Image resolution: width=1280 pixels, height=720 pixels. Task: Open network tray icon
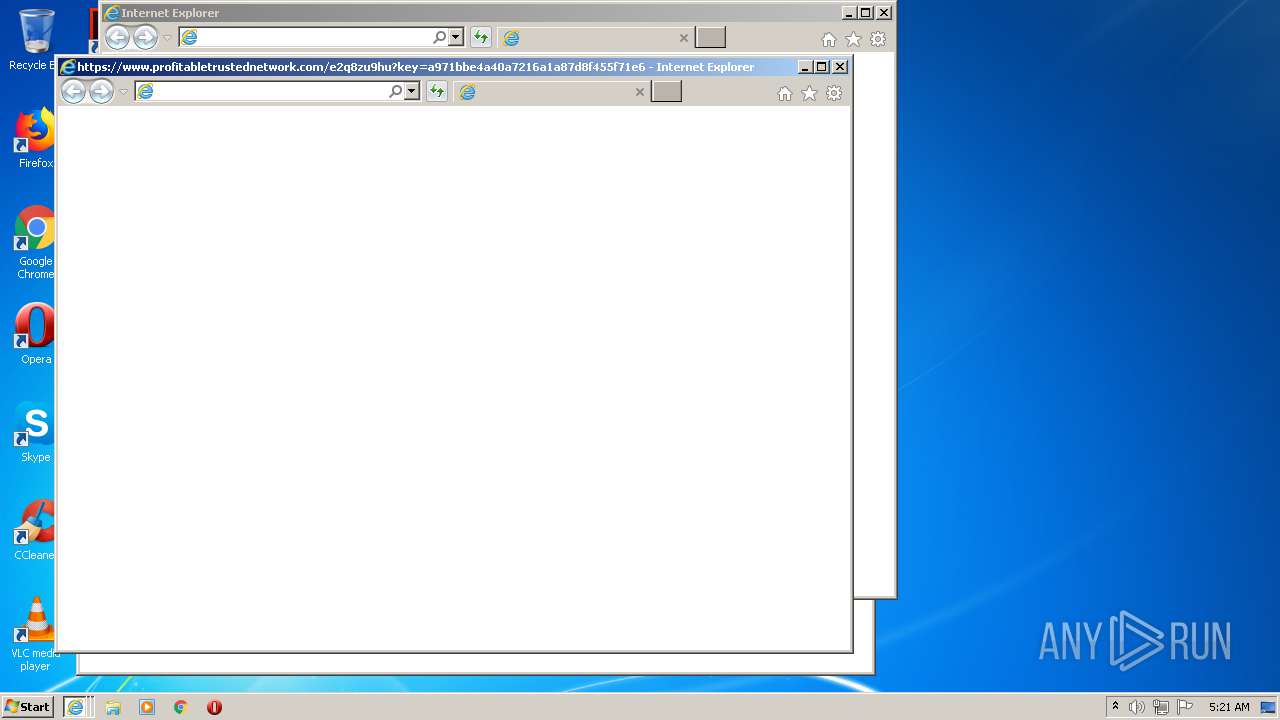point(1161,707)
